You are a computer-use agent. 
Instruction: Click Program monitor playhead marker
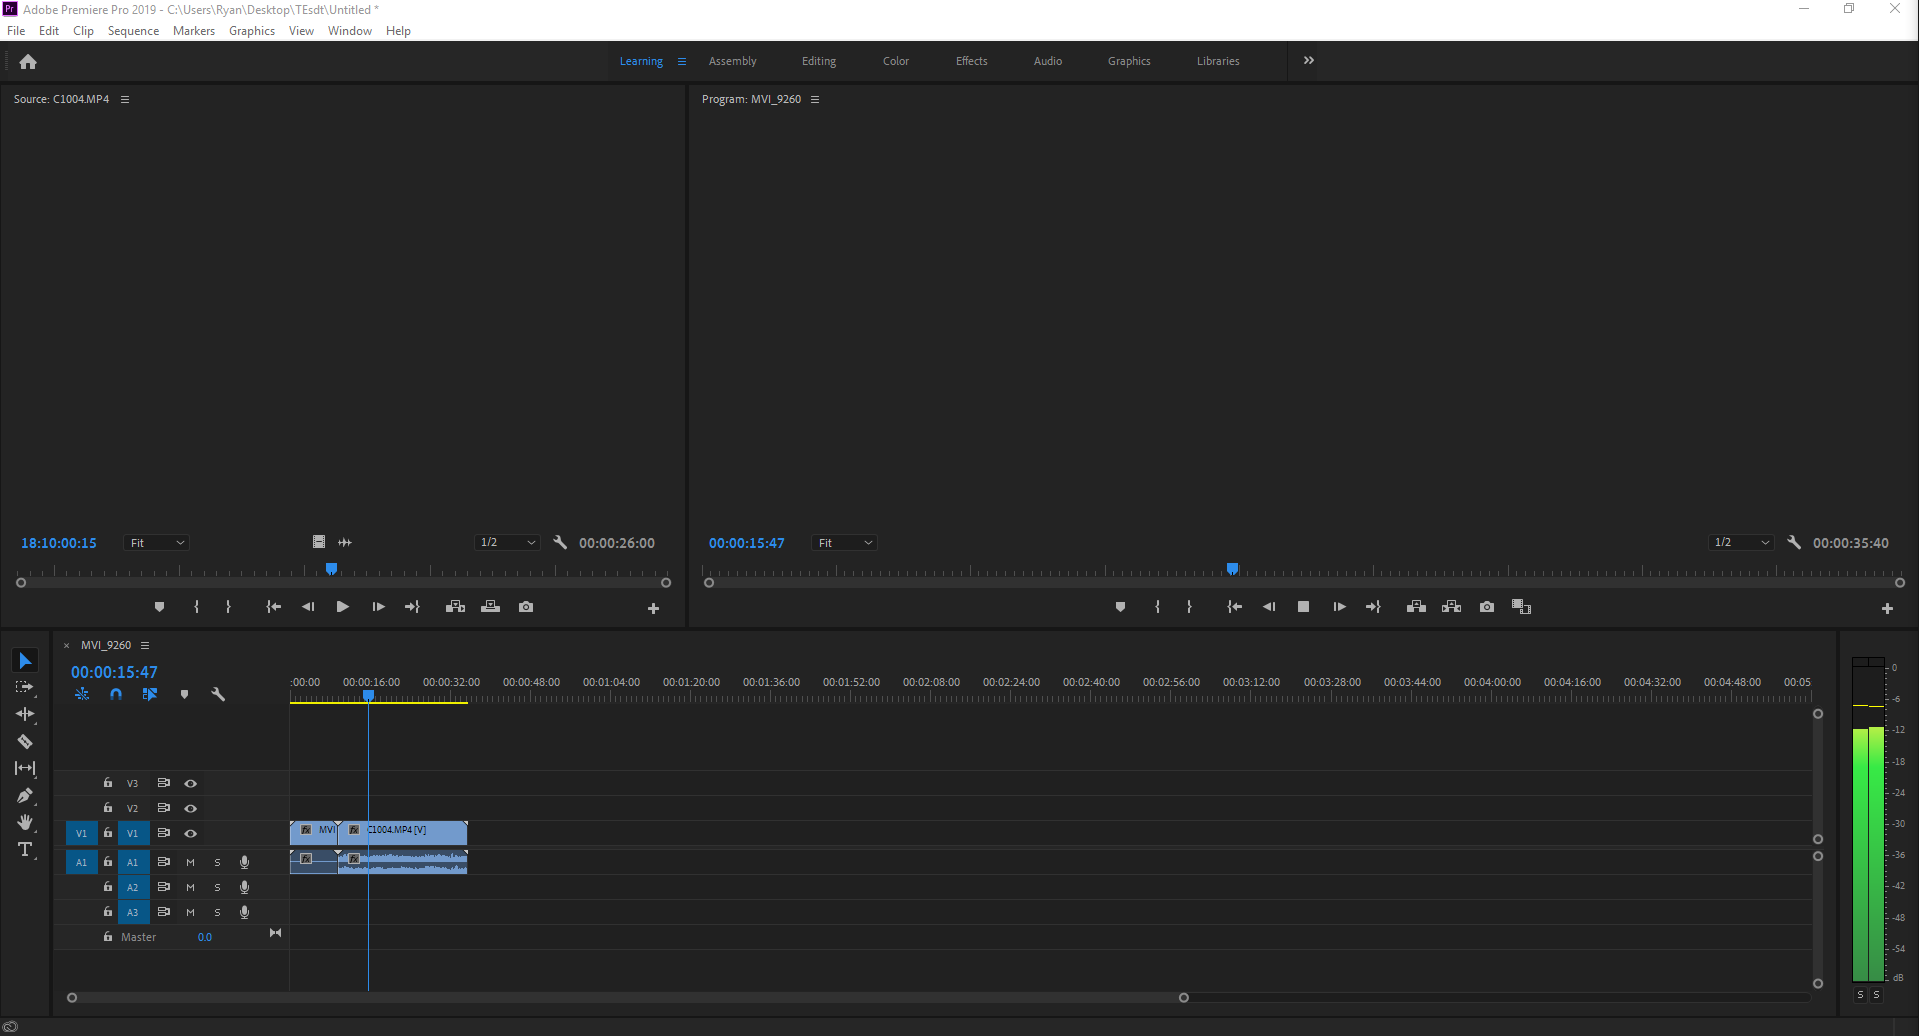[x=1233, y=569]
